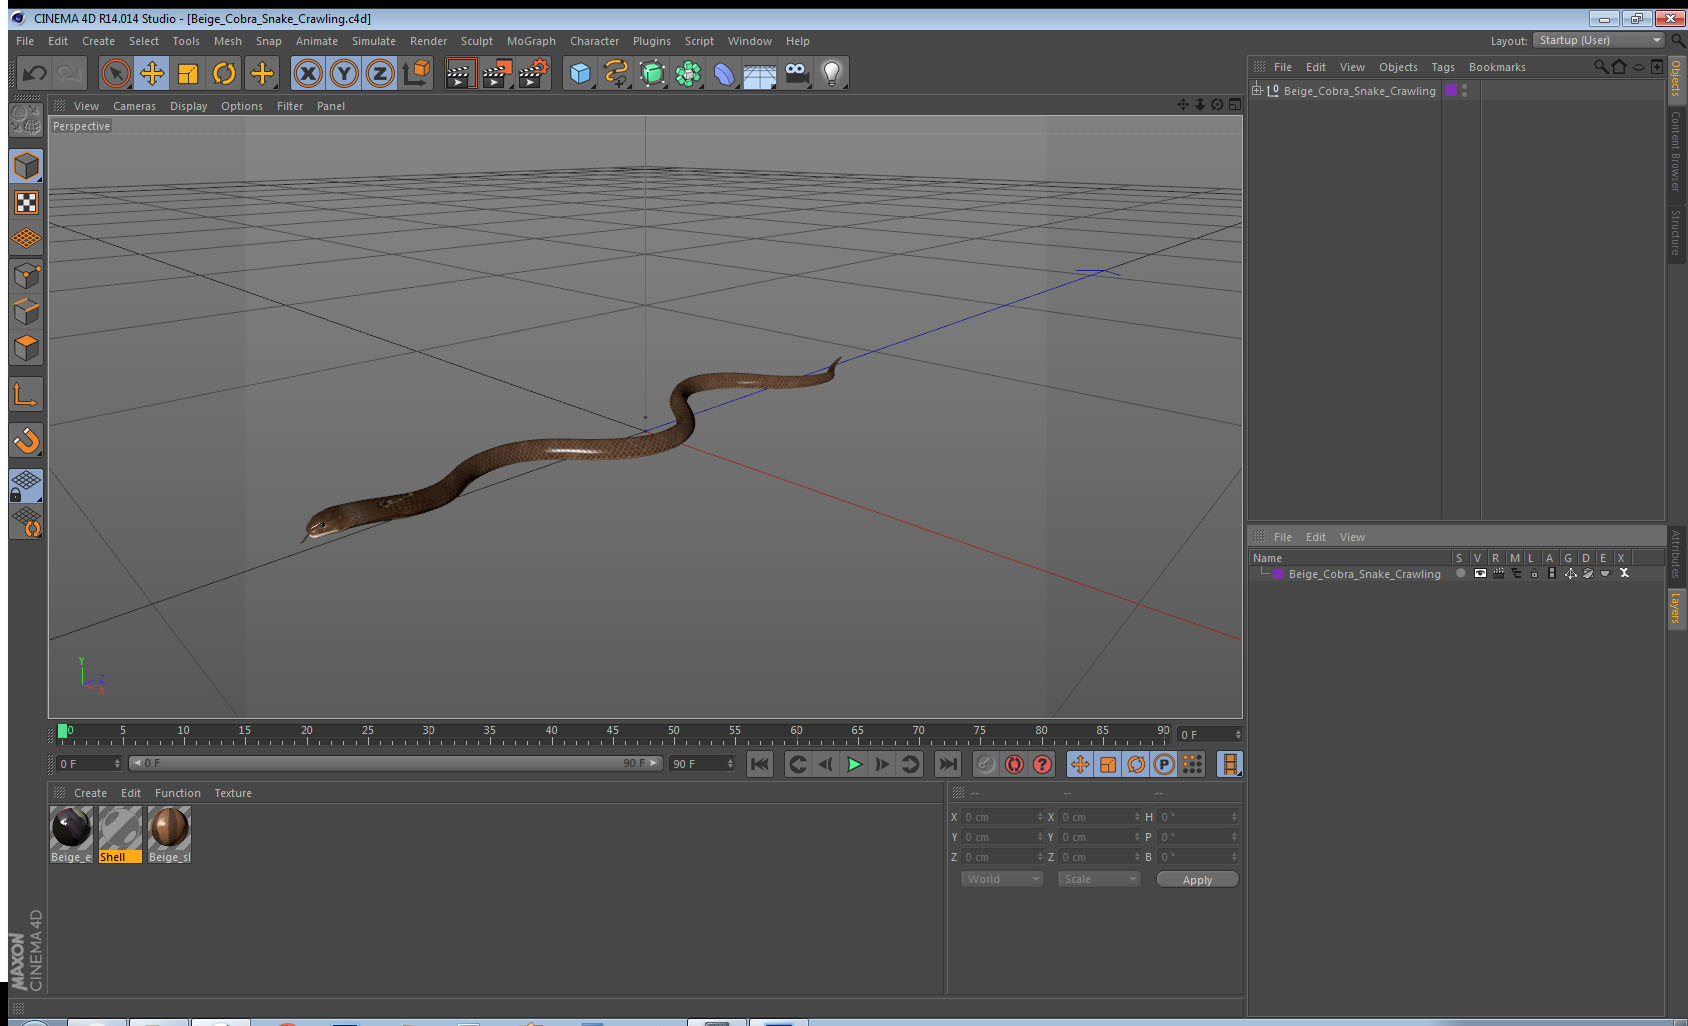
Task: Add a Floor environment object
Action: point(760,74)
